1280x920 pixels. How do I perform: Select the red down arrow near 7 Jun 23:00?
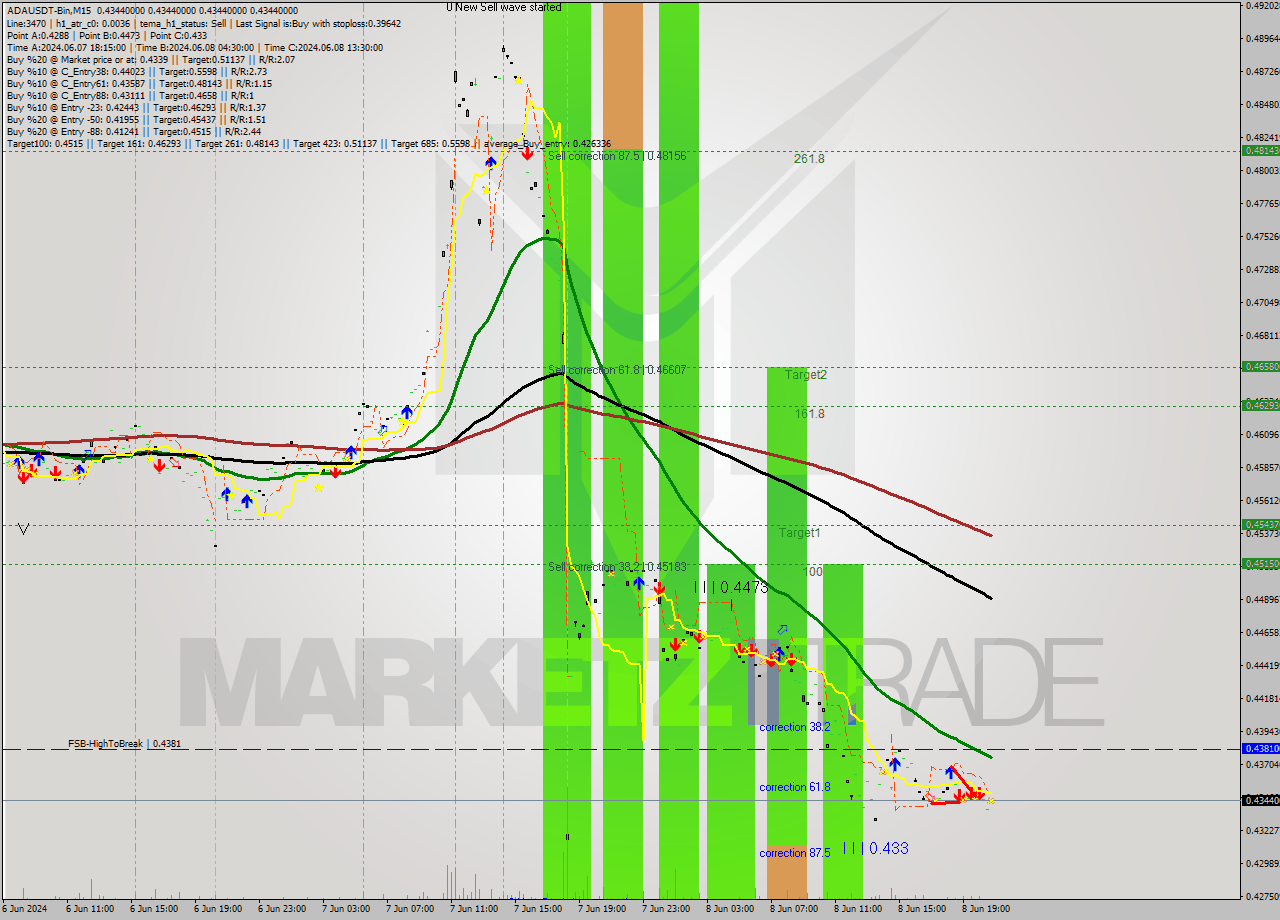tap(676, 644)
